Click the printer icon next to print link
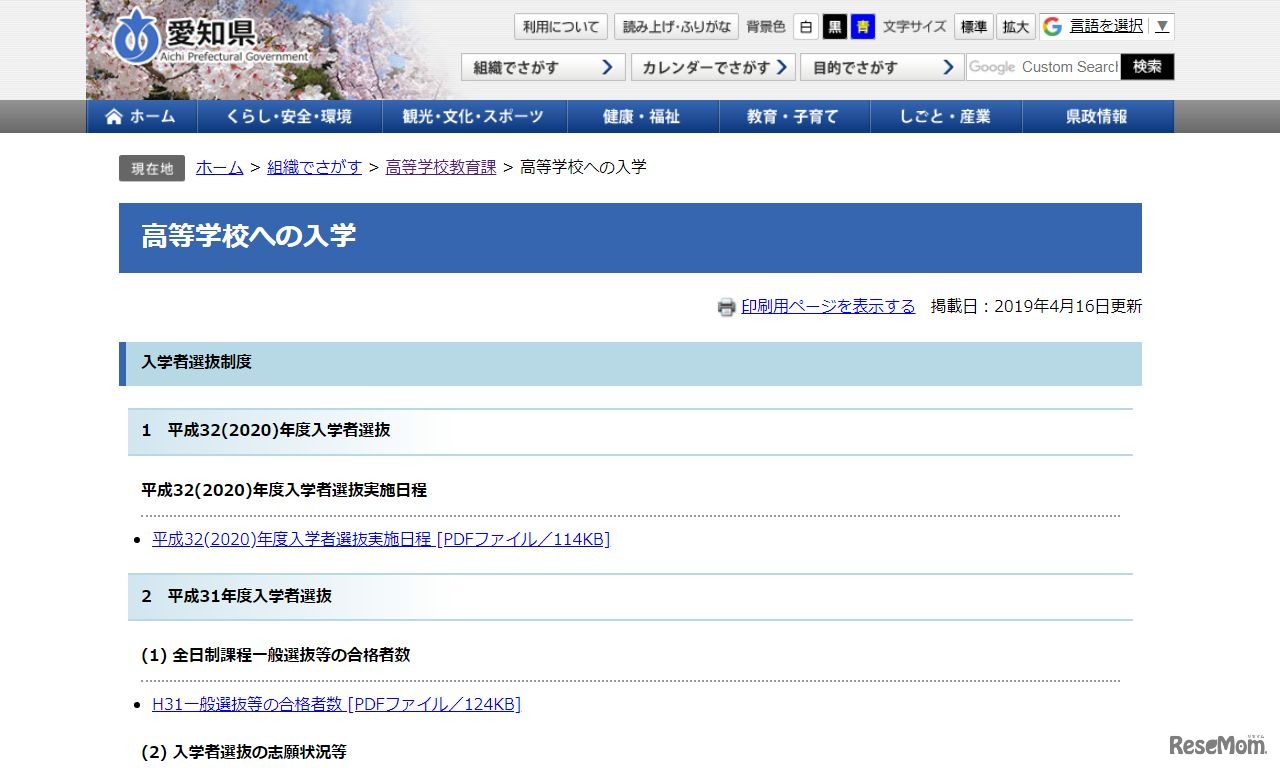This screenshot has height=768, width=1280. (x=726, y=307)
